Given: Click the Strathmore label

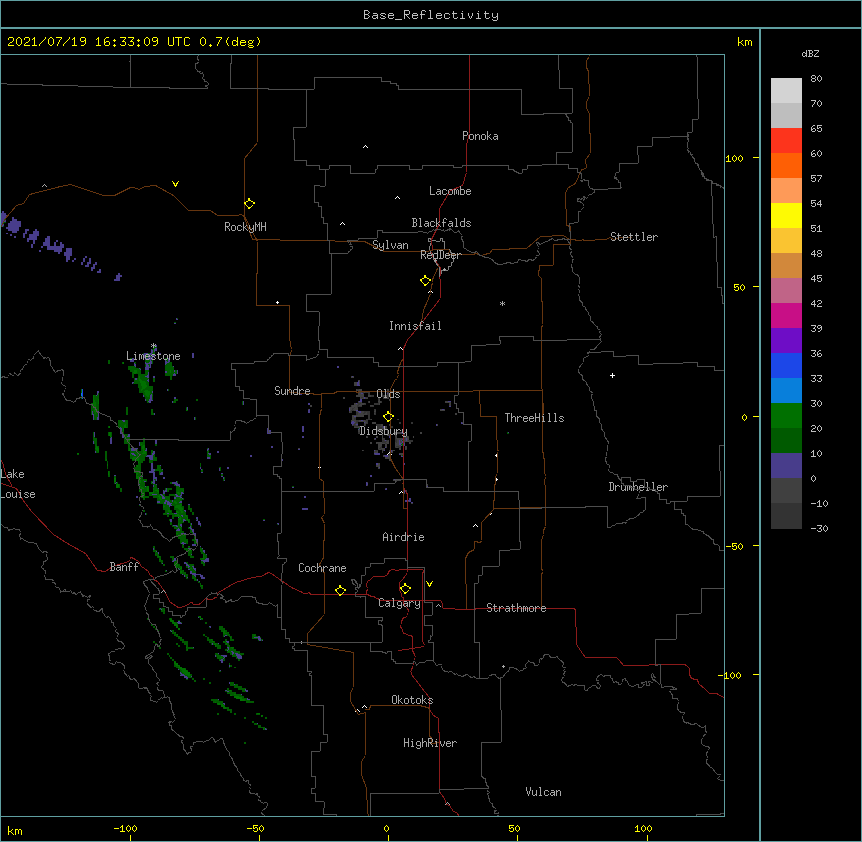Looking at the screenshot, I should [516, 608].
